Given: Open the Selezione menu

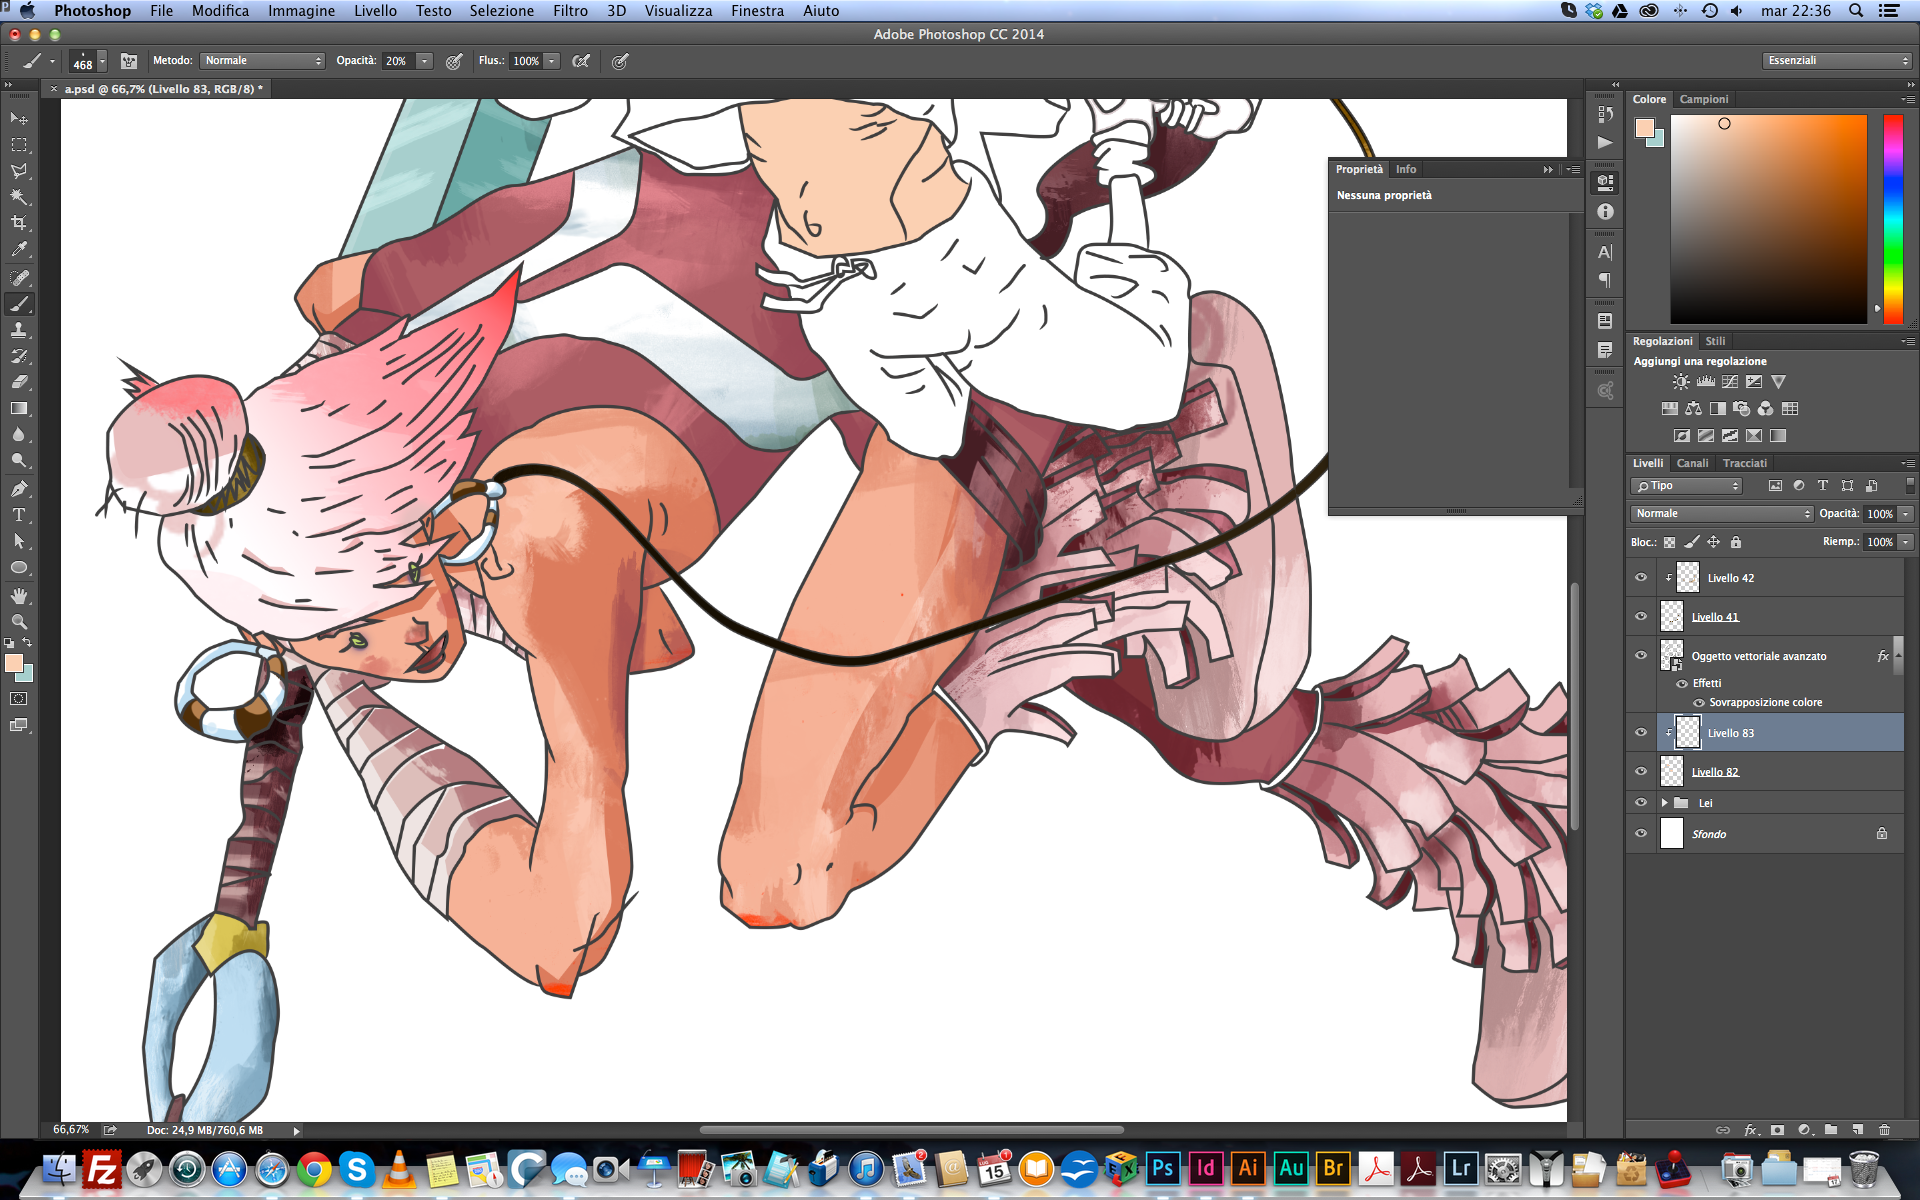Looking at the screenshot, I should 502,11.
